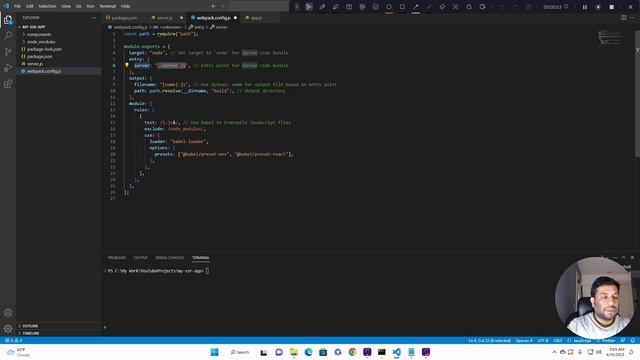Open the View menu

click(x=66, y=6)
